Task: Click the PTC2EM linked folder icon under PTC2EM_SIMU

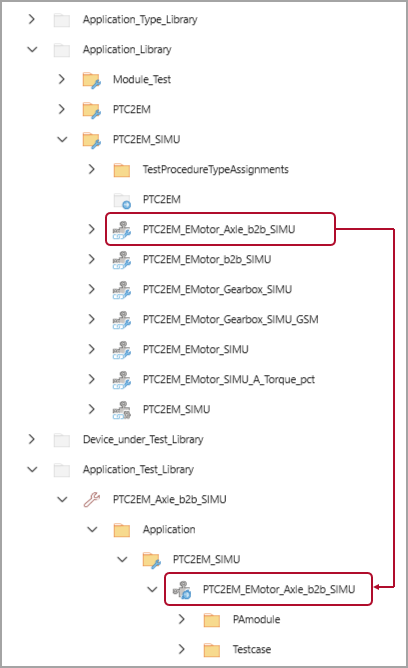Action: click(122, 200)
